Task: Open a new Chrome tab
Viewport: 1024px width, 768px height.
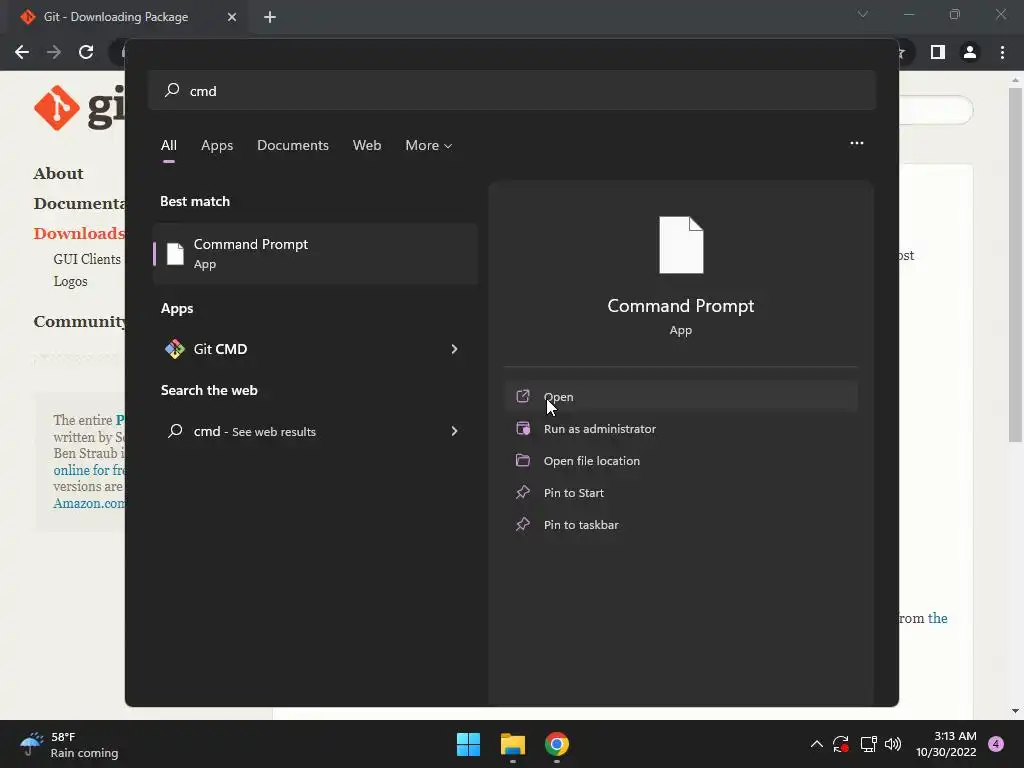Action: coord(270,17)
